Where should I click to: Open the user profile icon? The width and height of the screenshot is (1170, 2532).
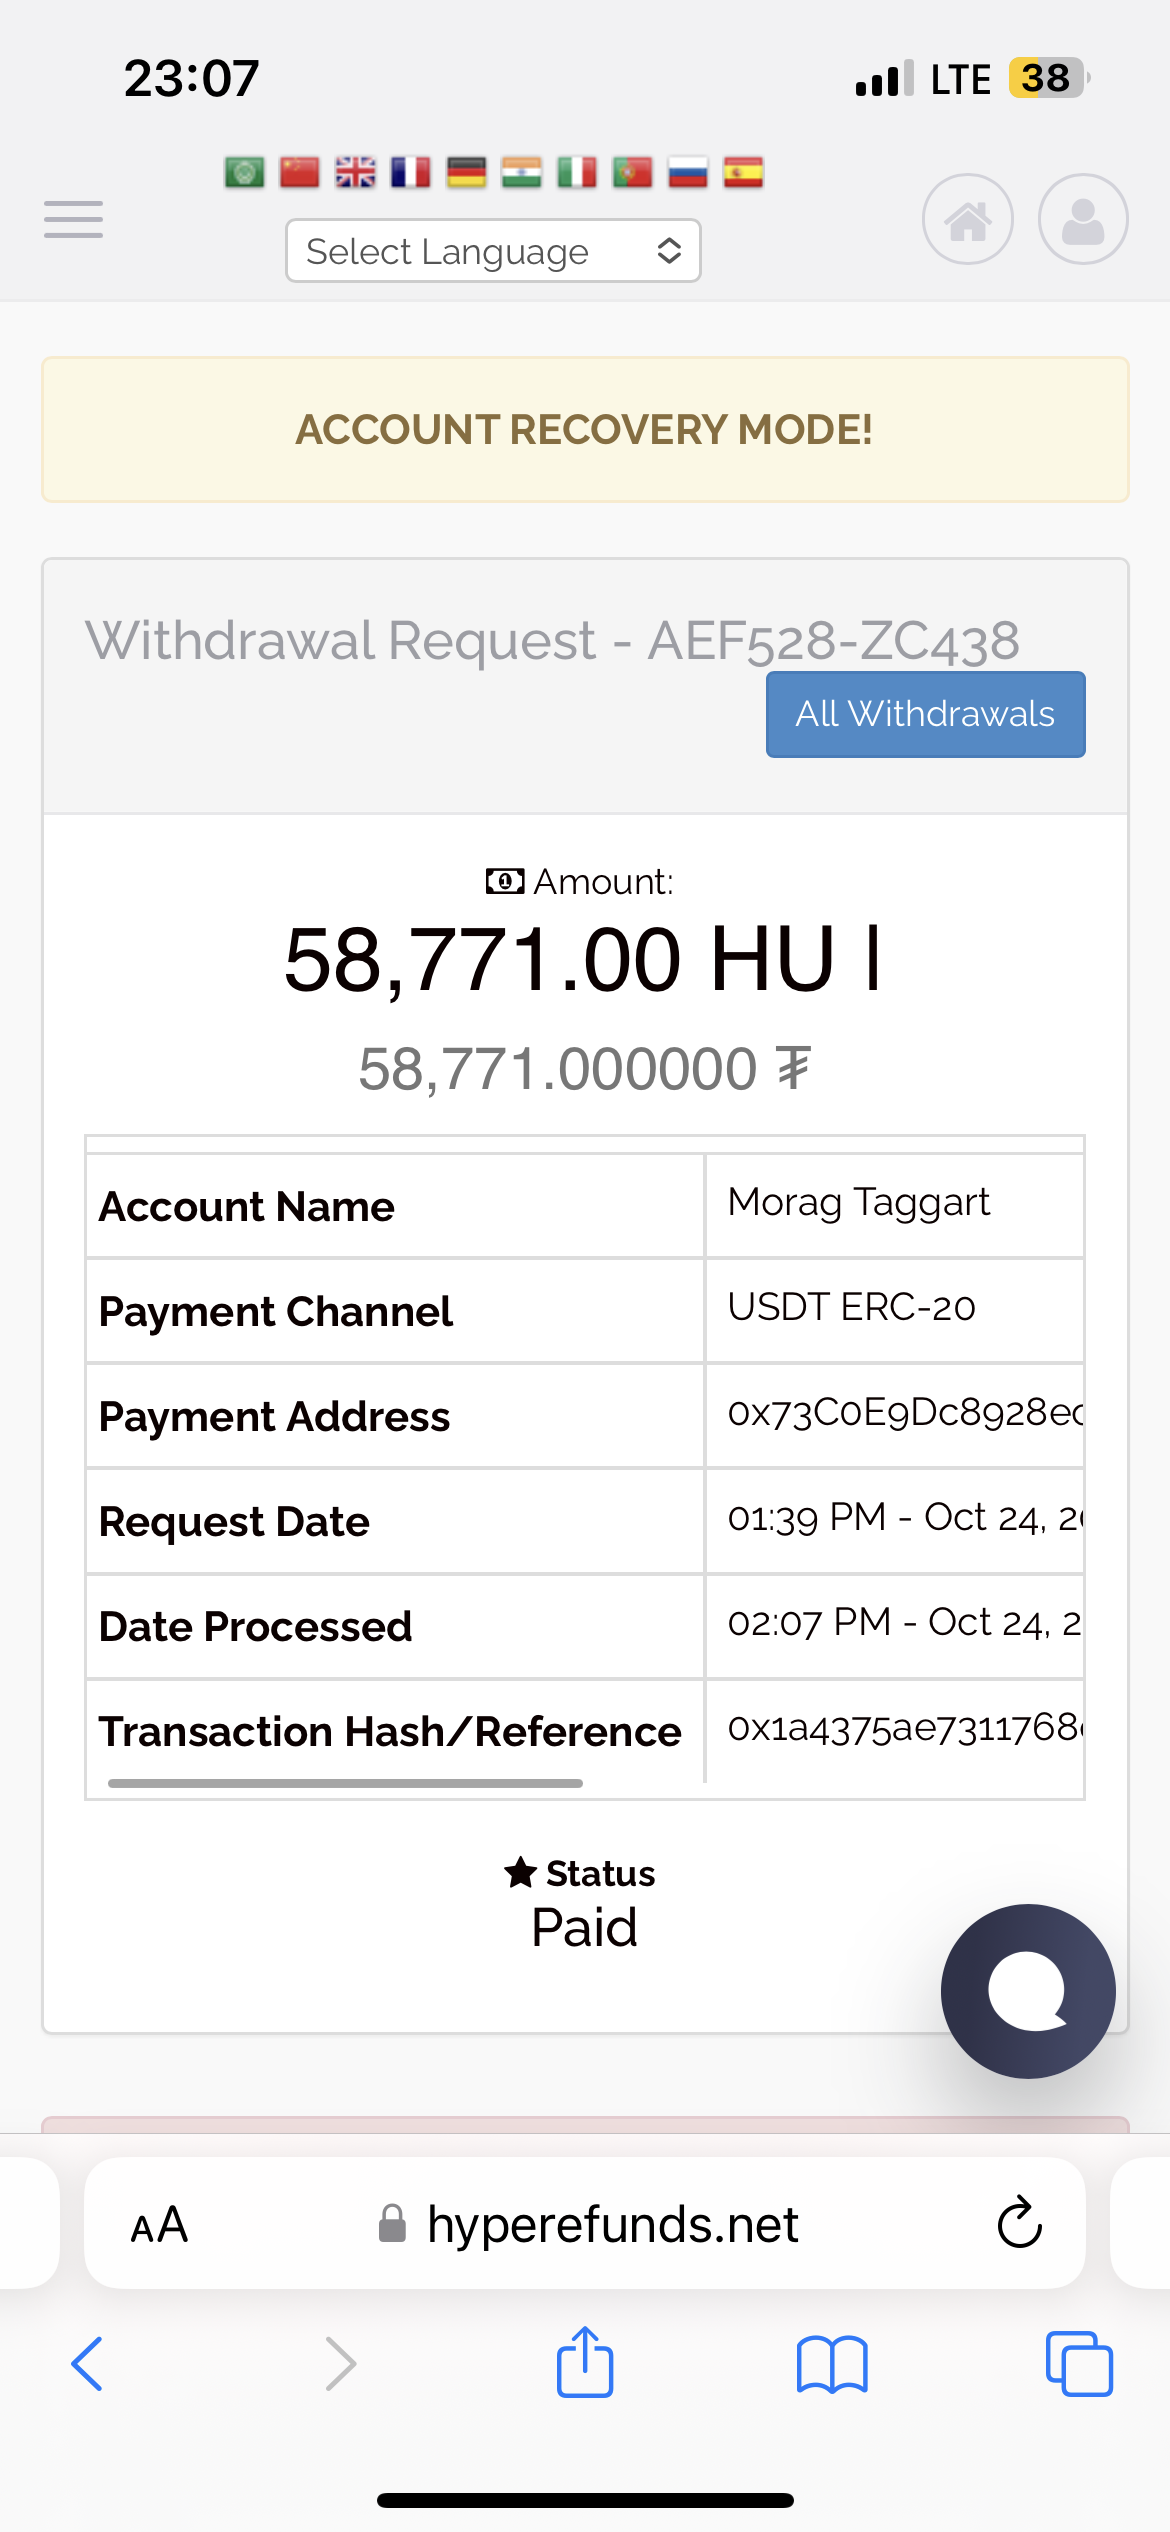click(1083, 219)
